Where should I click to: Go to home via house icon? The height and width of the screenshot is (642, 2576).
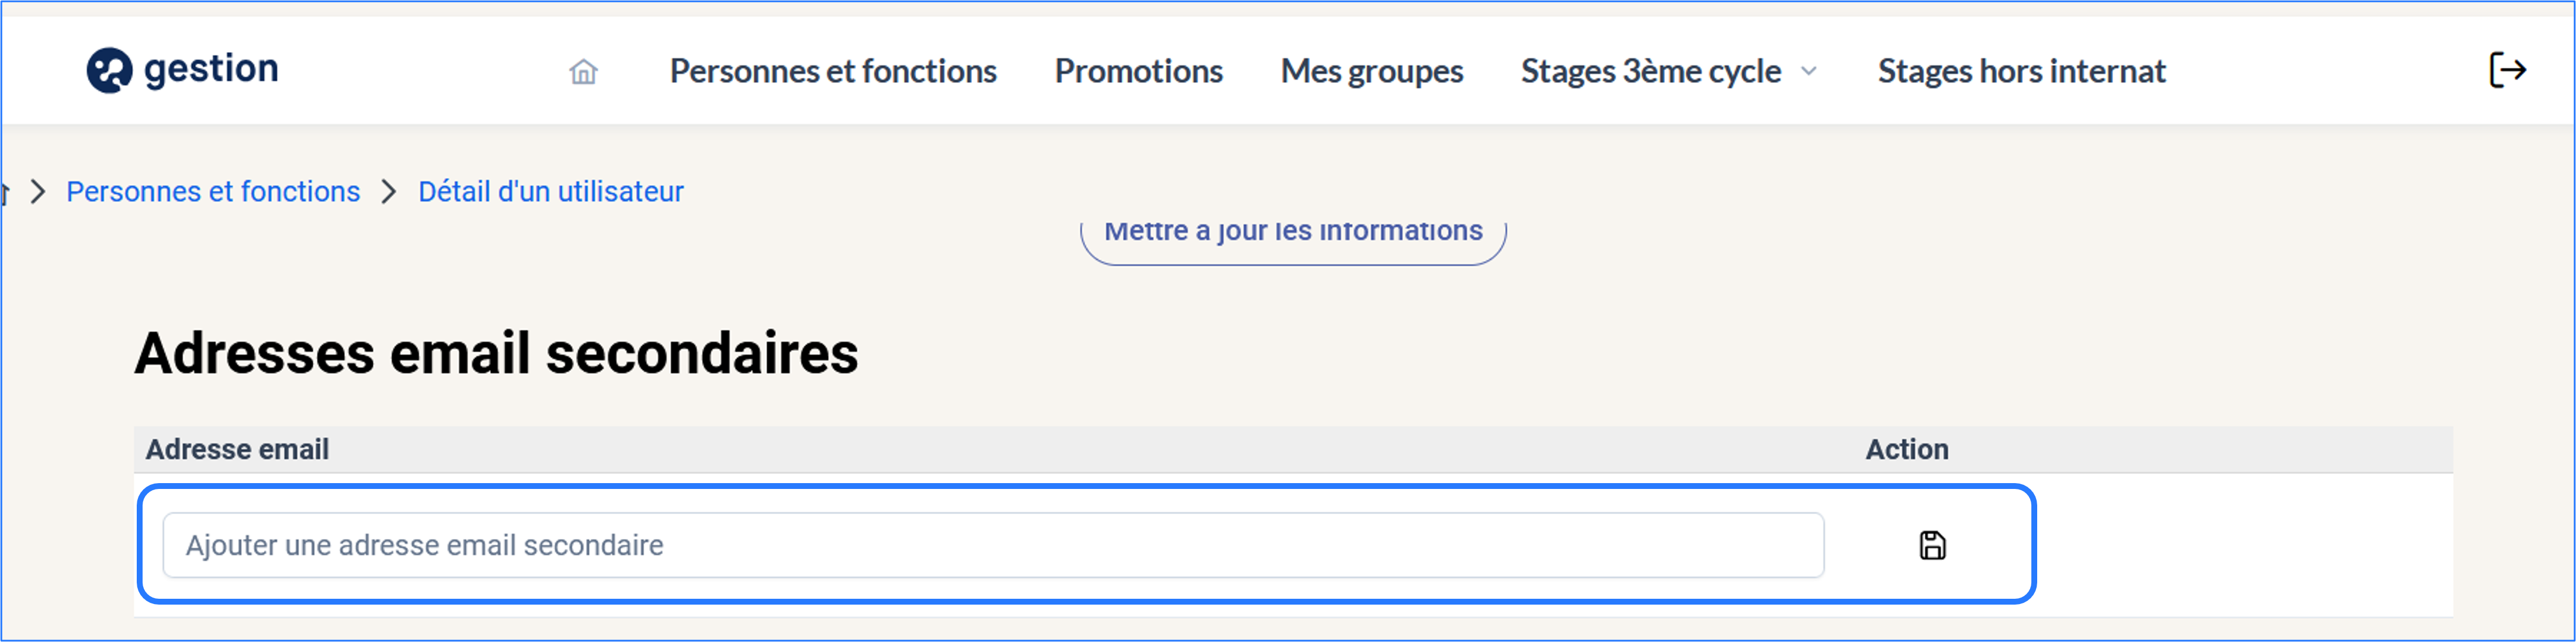(x=583, y=72)
